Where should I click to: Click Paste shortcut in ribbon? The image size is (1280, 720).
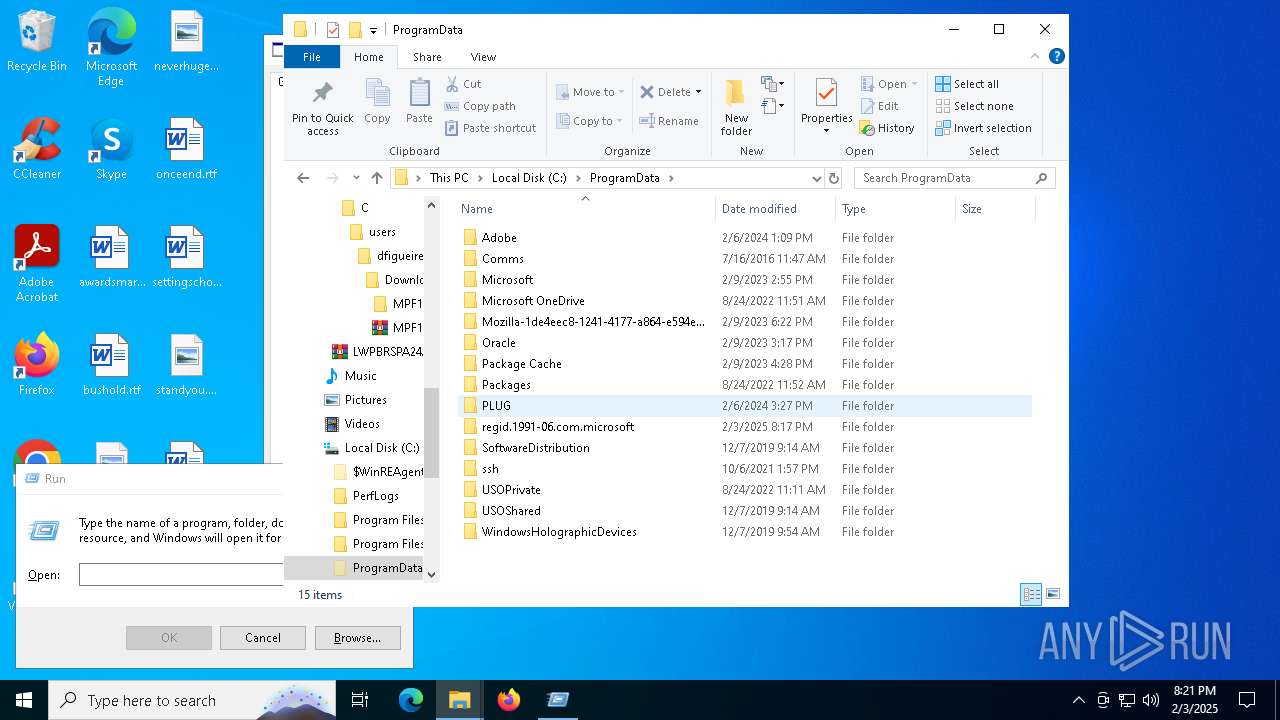click(x=491, y=128)
